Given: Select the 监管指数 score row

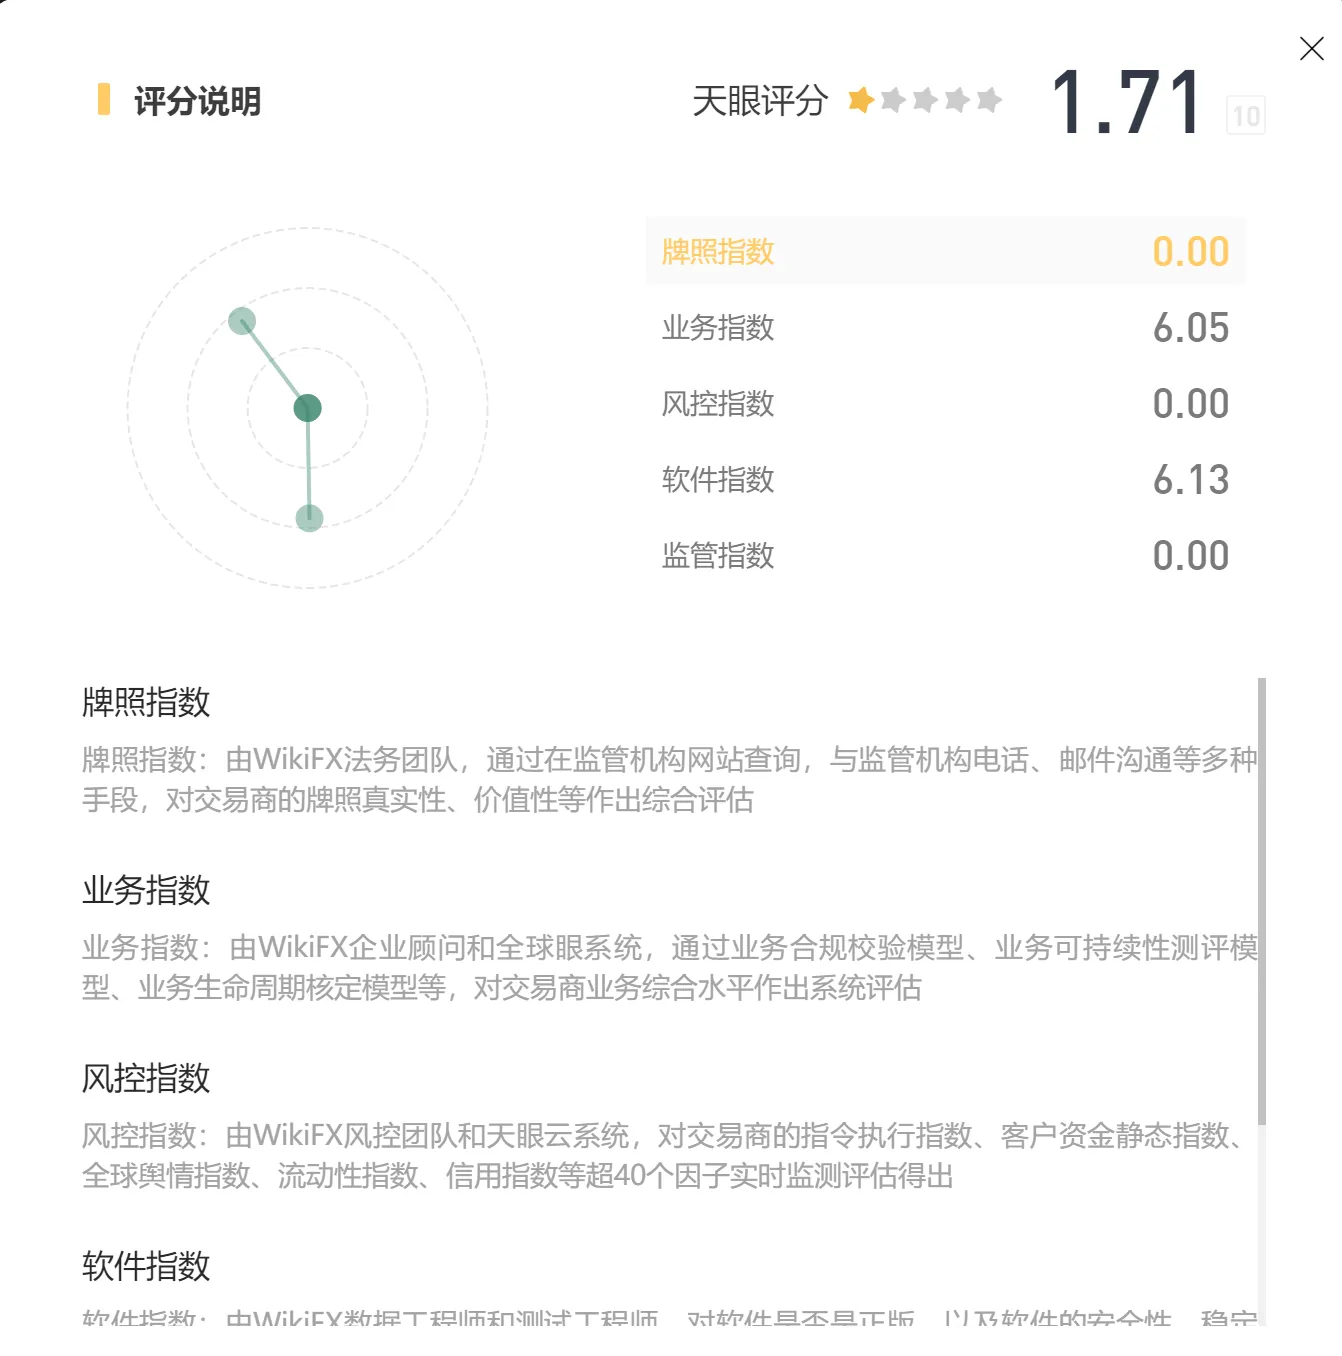Looking at the screenshot, I should pyautogui.click(x=945, y=555).
